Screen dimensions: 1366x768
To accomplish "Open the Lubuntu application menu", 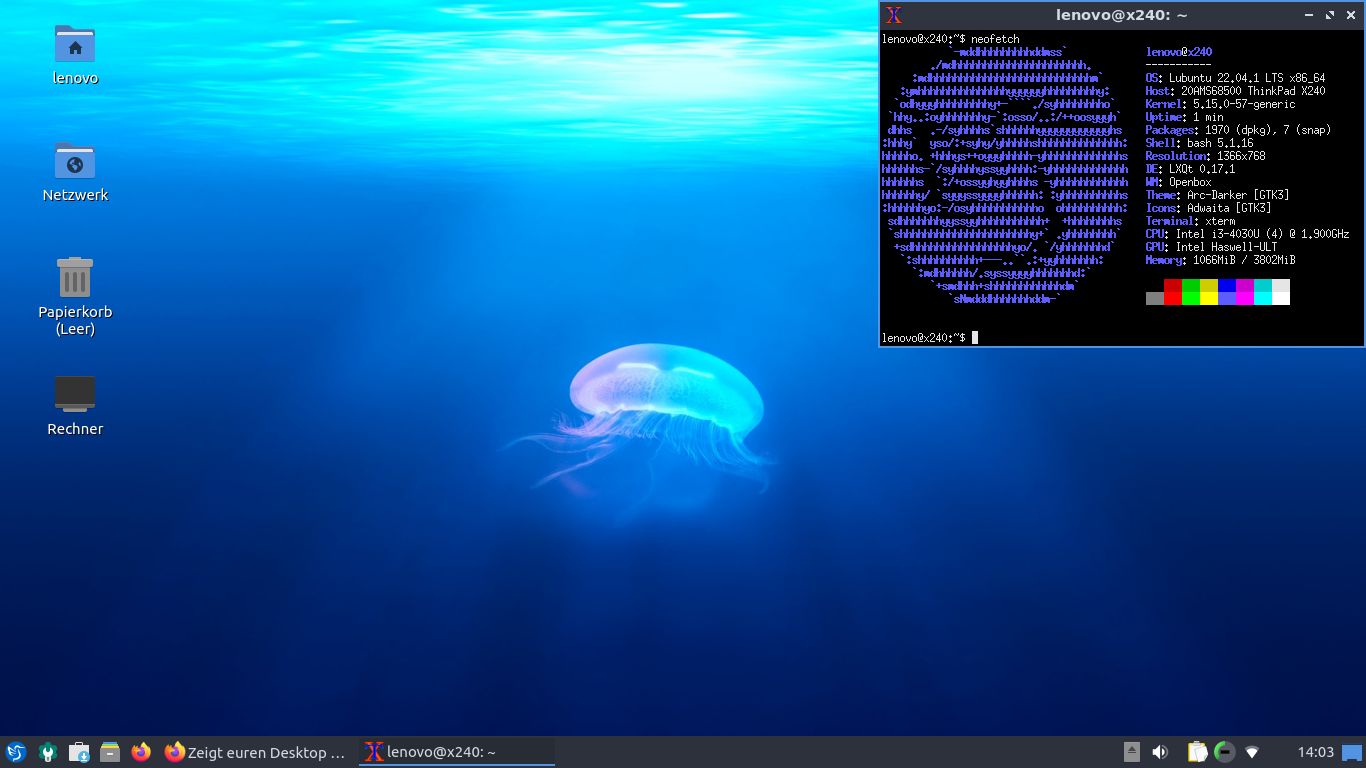I will click(15, 752).
